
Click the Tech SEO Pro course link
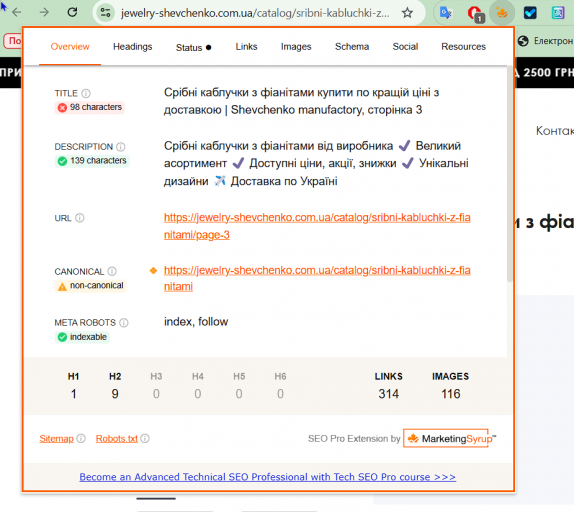point(268,477)
